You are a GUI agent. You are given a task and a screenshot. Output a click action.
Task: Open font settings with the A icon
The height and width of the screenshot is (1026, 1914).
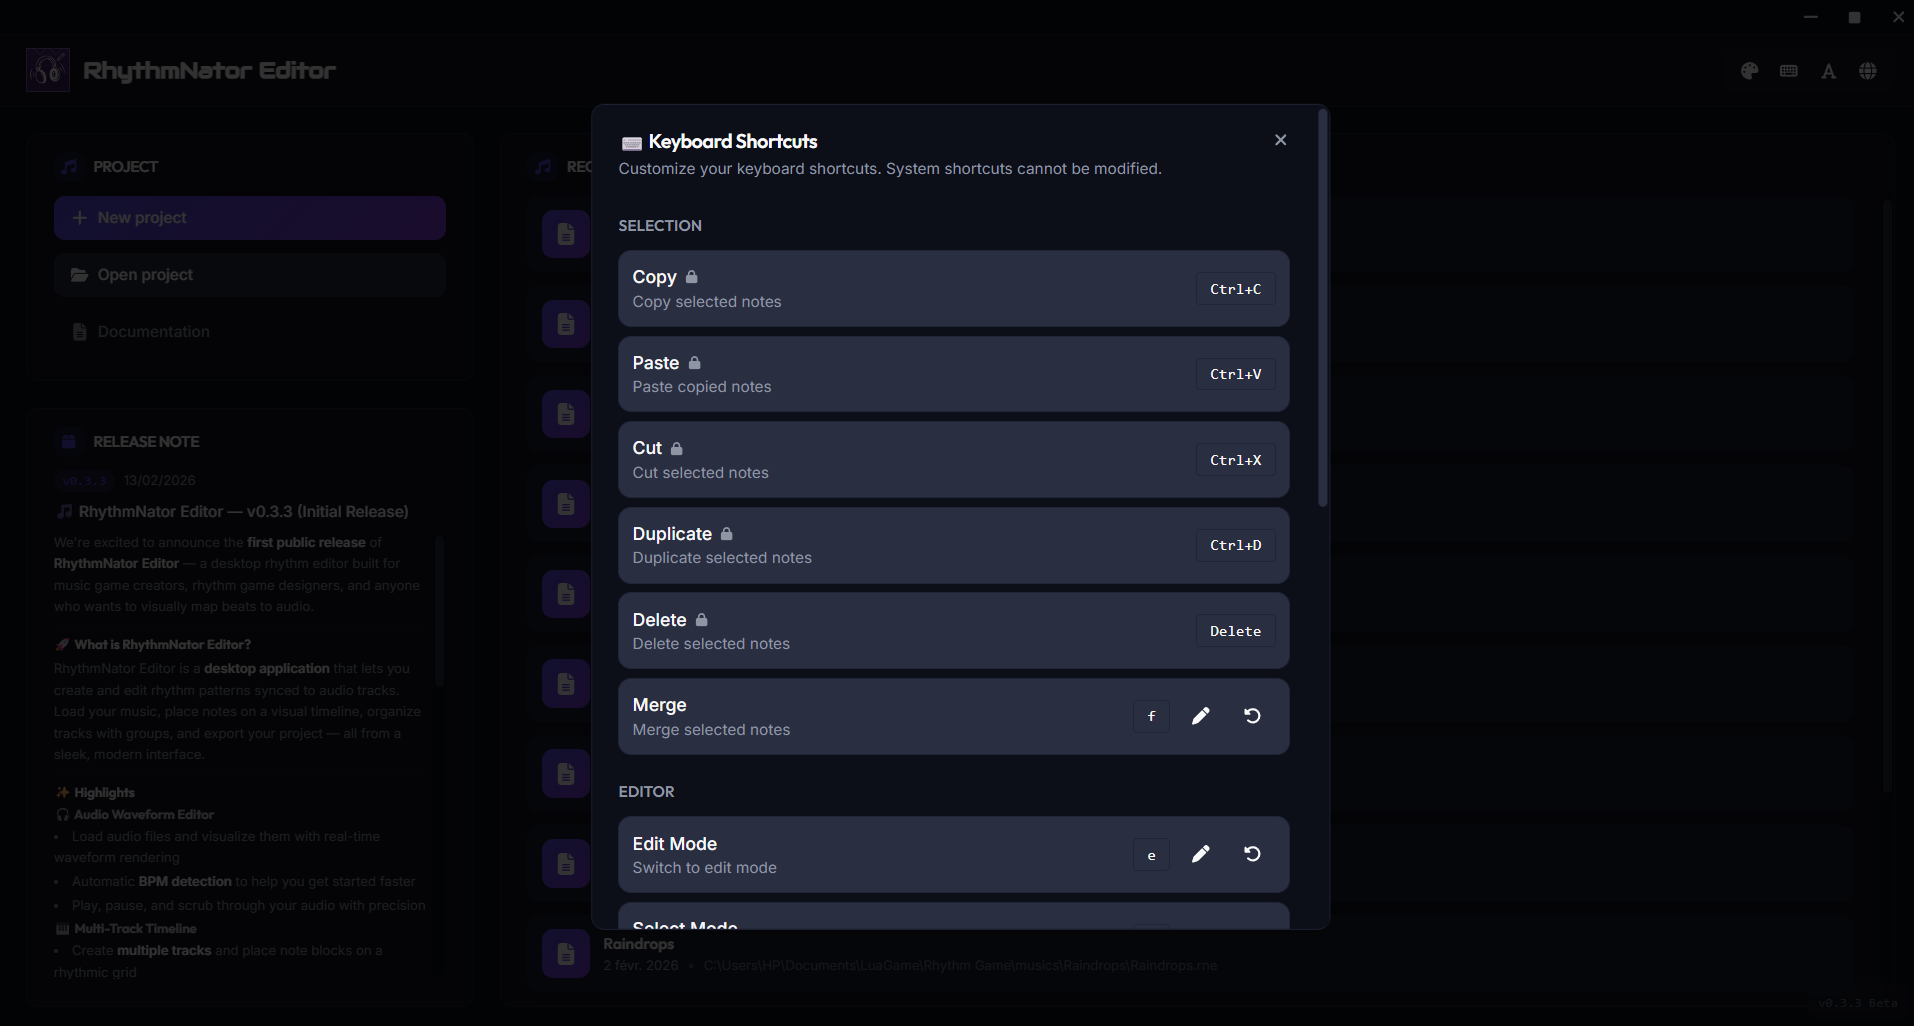(1828, 70)
